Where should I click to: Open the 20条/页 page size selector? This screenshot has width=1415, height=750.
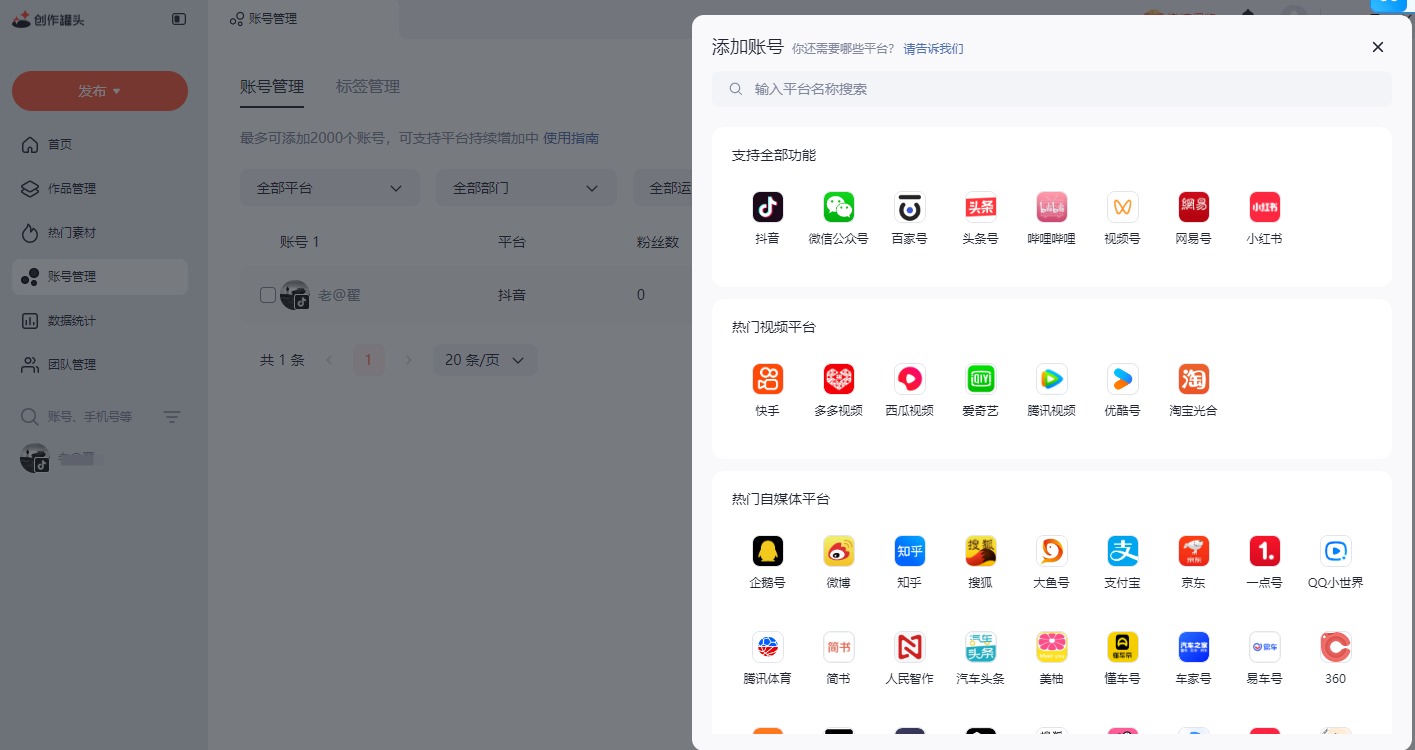click(x=484, y=360)
